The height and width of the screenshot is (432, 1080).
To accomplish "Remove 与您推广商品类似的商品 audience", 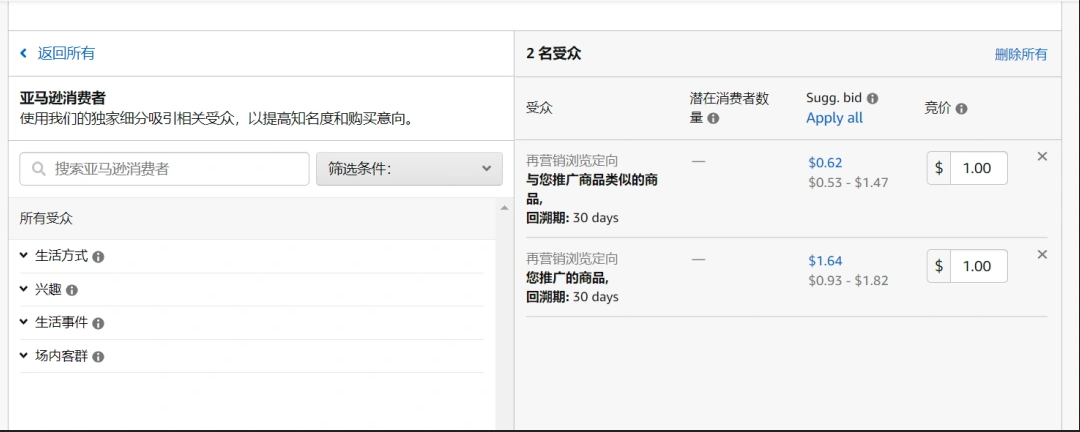I will pyautogui.click(x=1042, y=156).
